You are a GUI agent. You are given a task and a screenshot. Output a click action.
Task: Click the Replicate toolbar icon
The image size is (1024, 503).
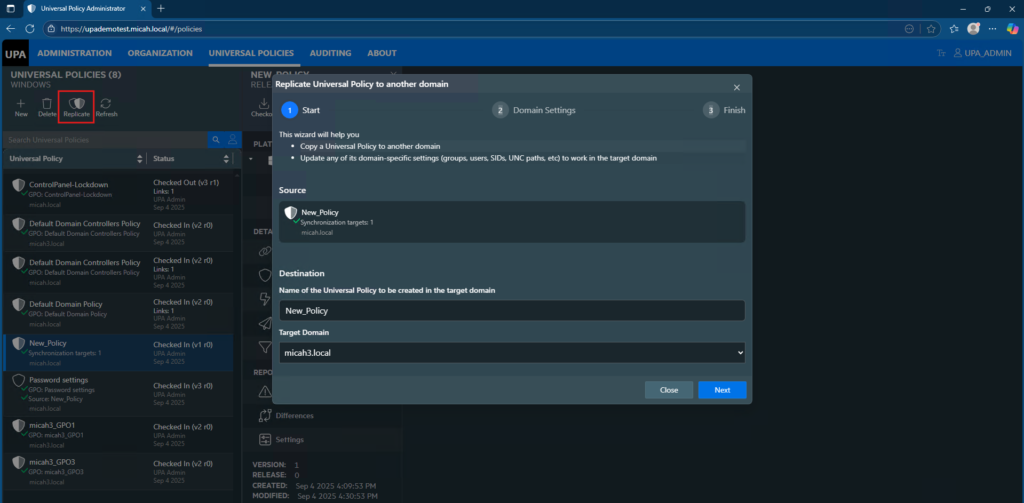click(x=77, y=103)
